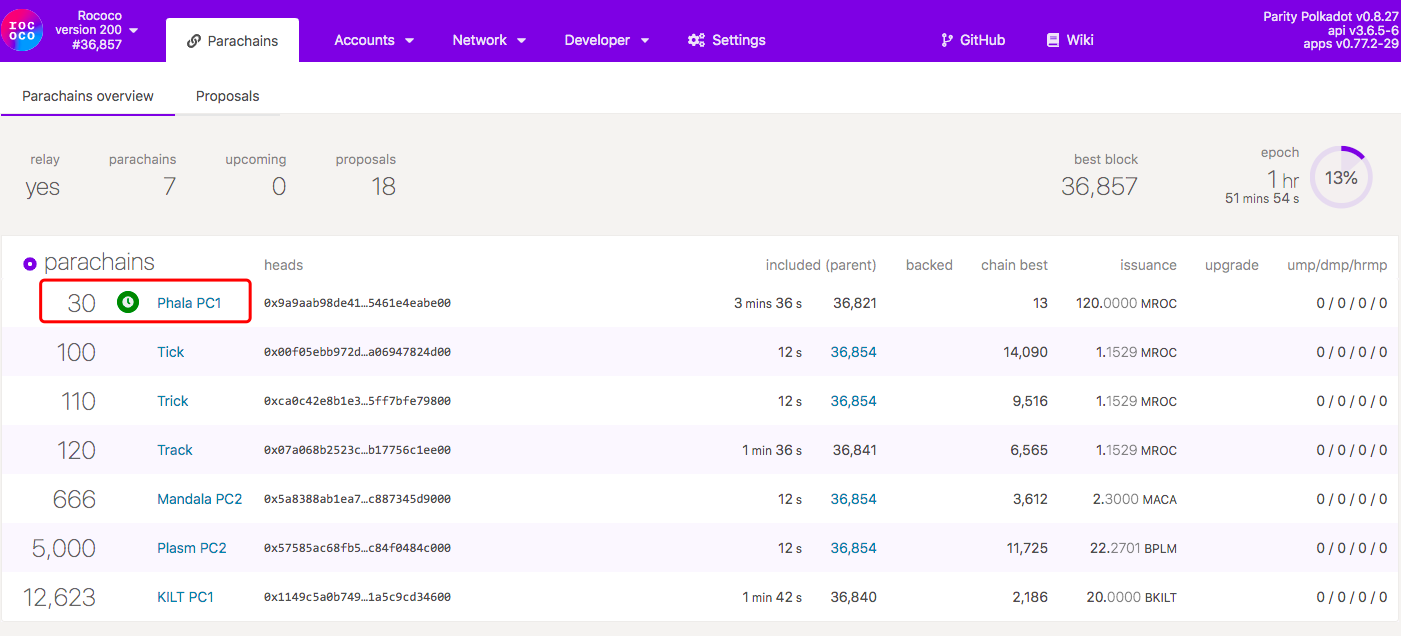1401x636 pixels.
Task: Open block 36,854 link in Plasm PC2 row
Action: tap(854, 548)
